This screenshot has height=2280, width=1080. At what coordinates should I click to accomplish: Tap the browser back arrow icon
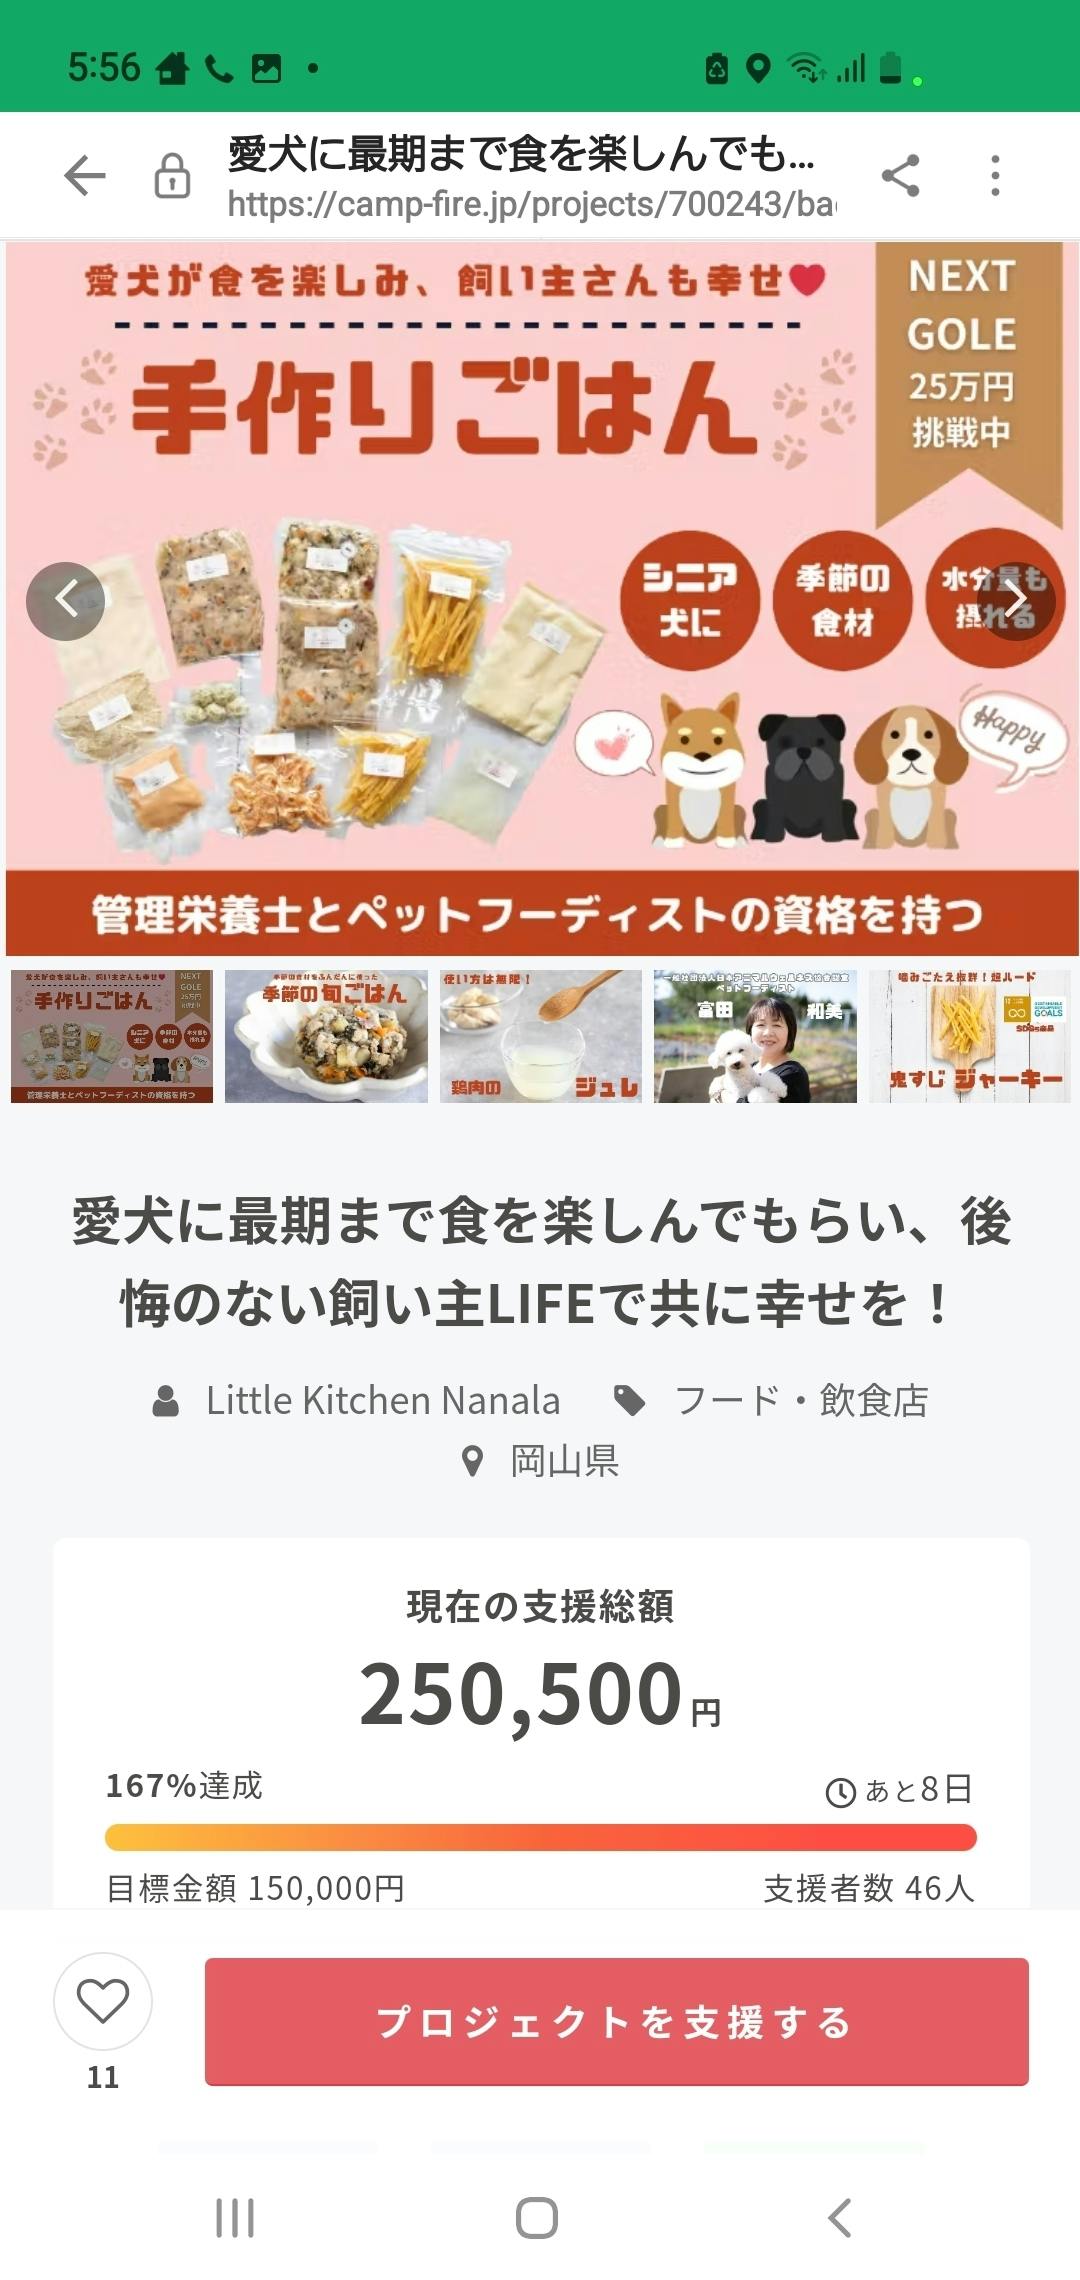tap(85, 176)
